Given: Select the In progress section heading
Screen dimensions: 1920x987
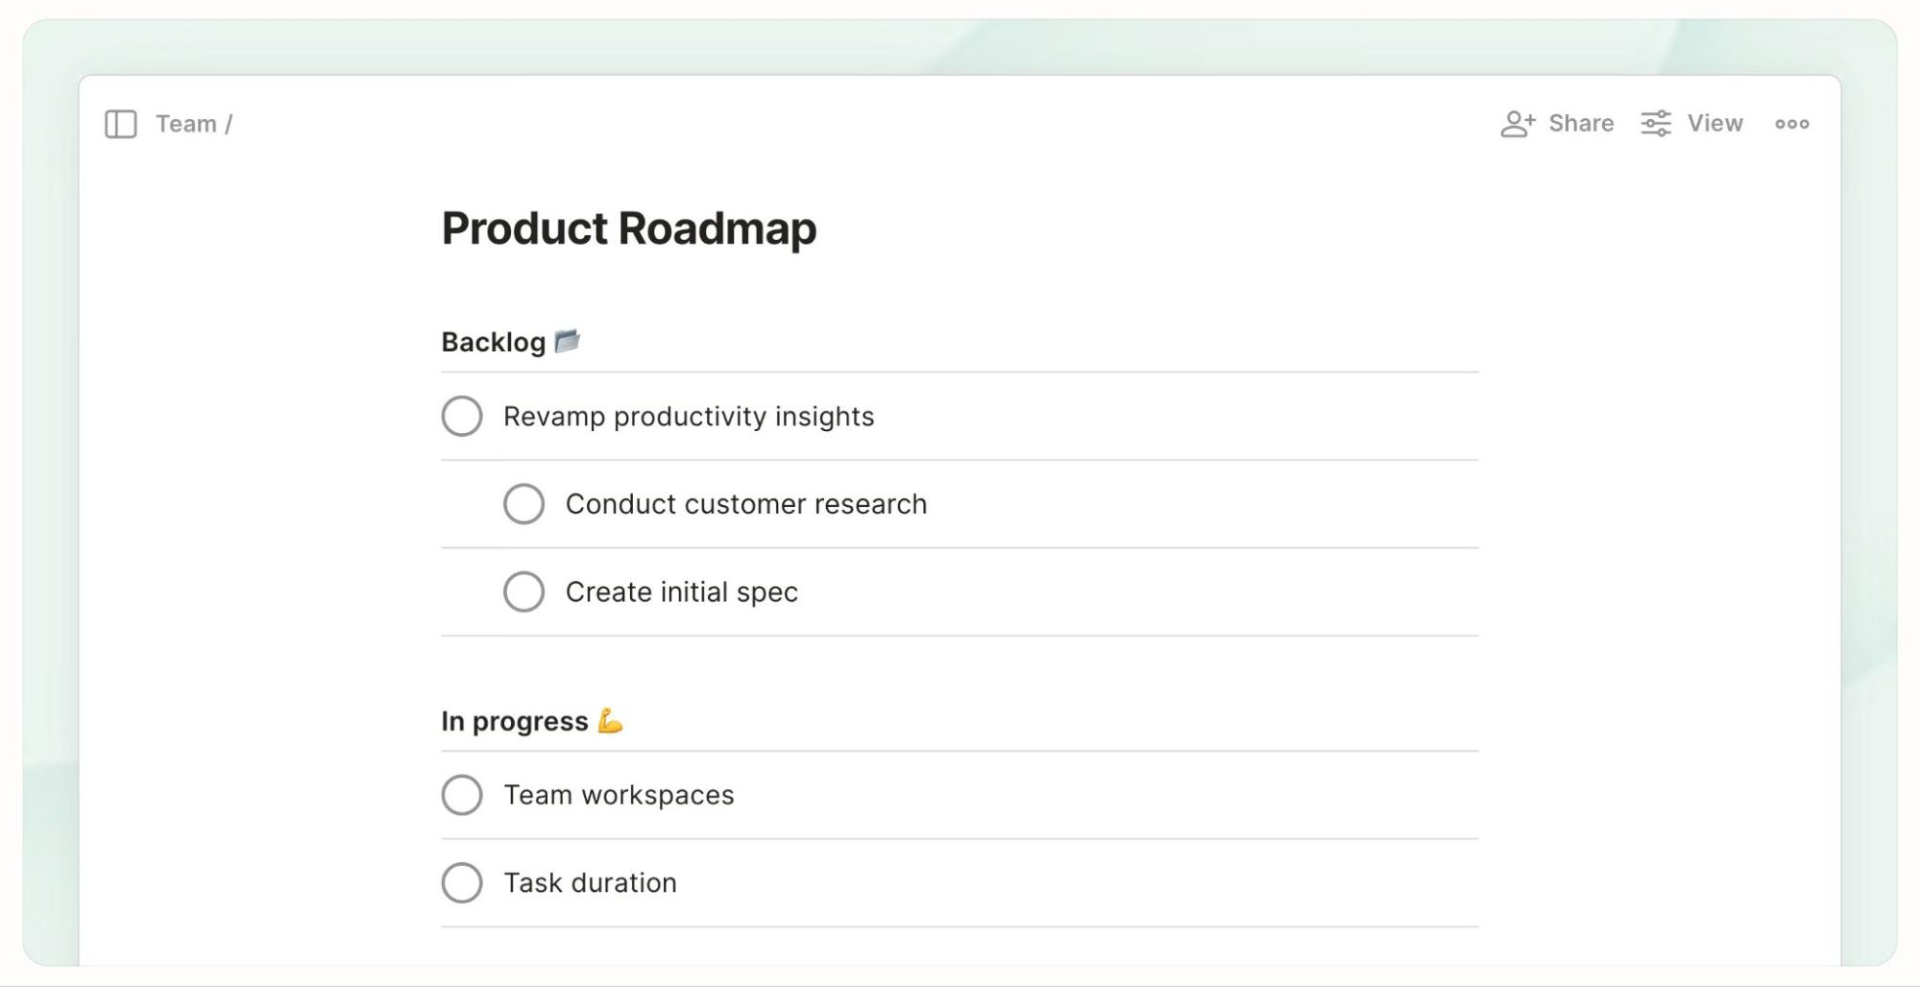Looking at the screenshot, I should pyautogui.click(x=514, y=722).
